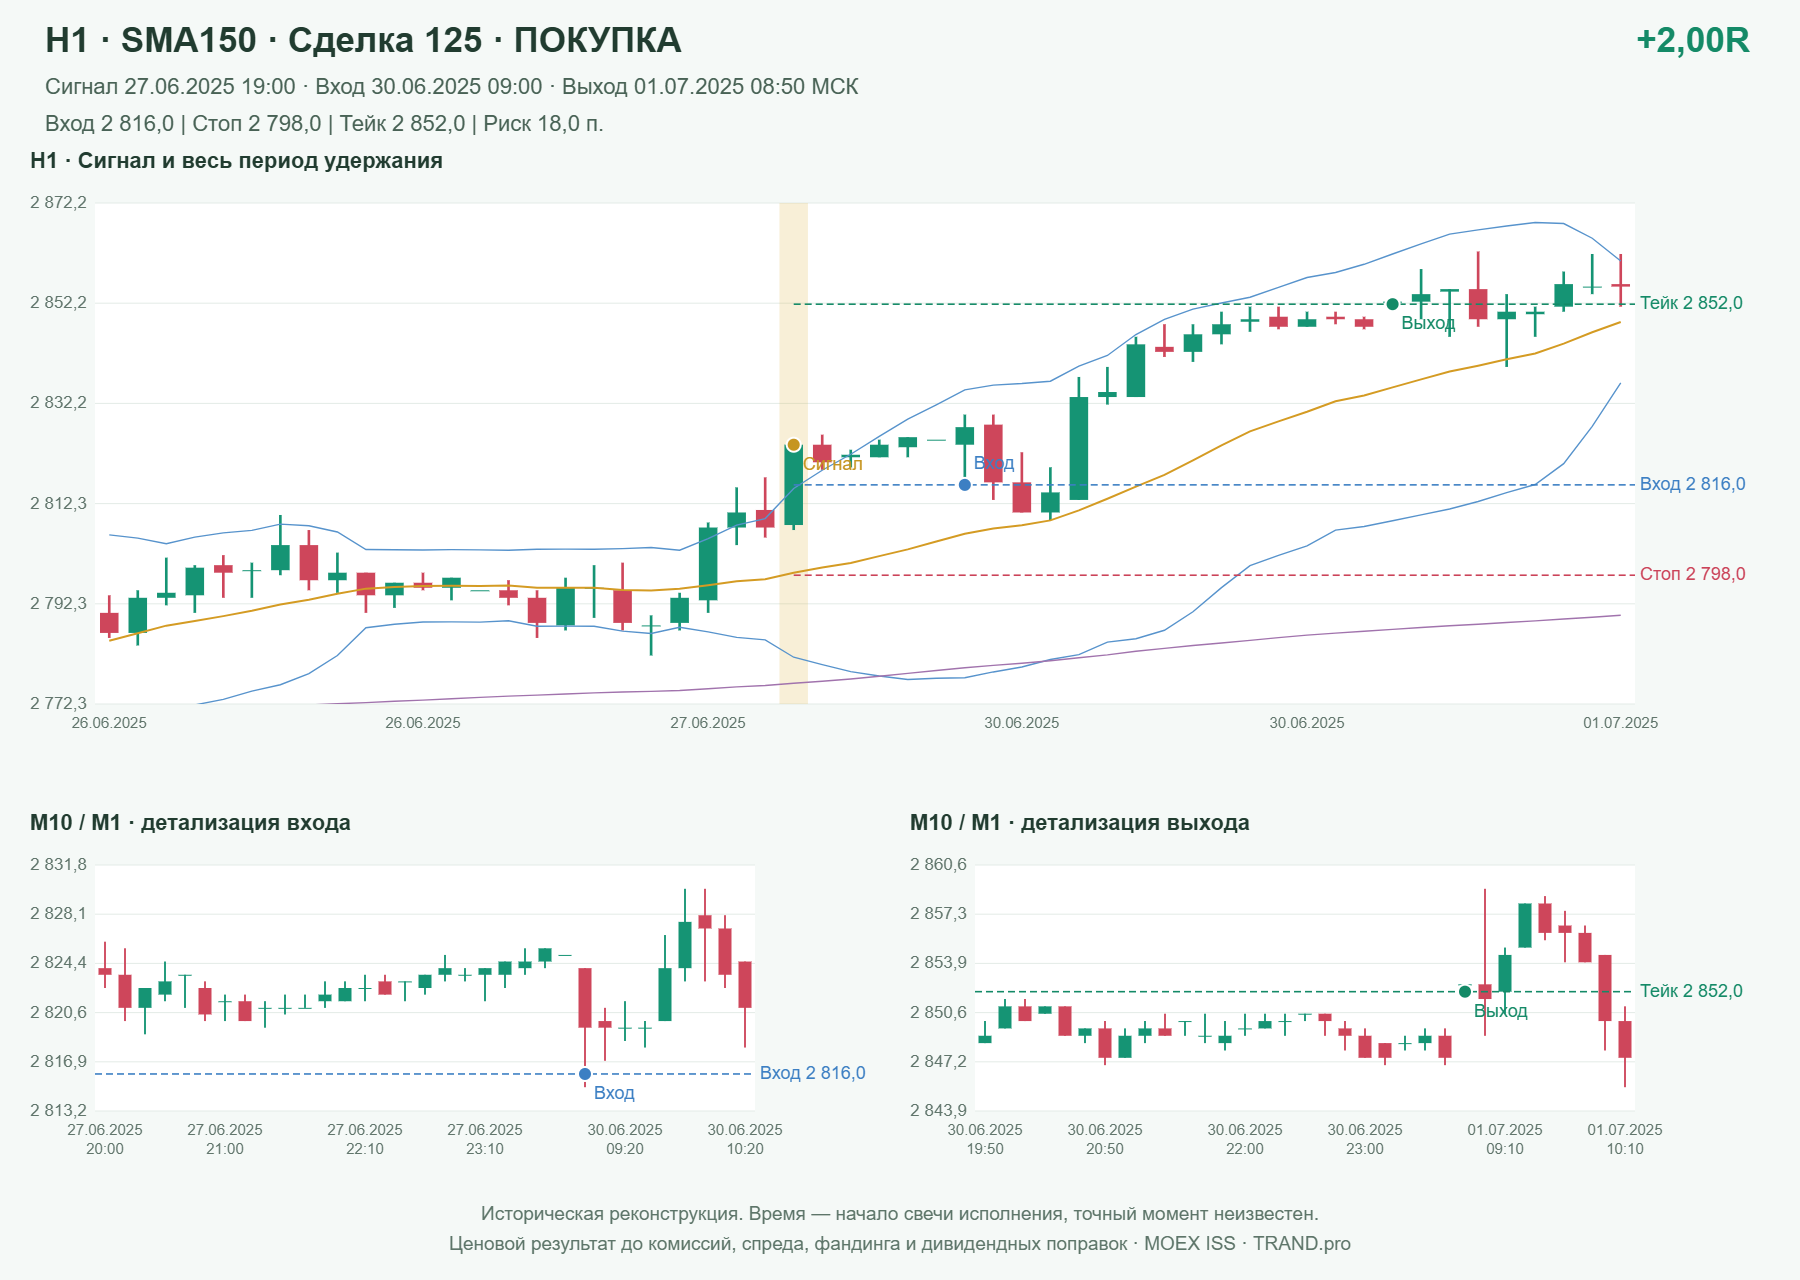This screenshot has width=1800, height=1280.
Task: Click the 'Вход 2 816,0' label in the entry detail chart
Action: coord(812,1073)
